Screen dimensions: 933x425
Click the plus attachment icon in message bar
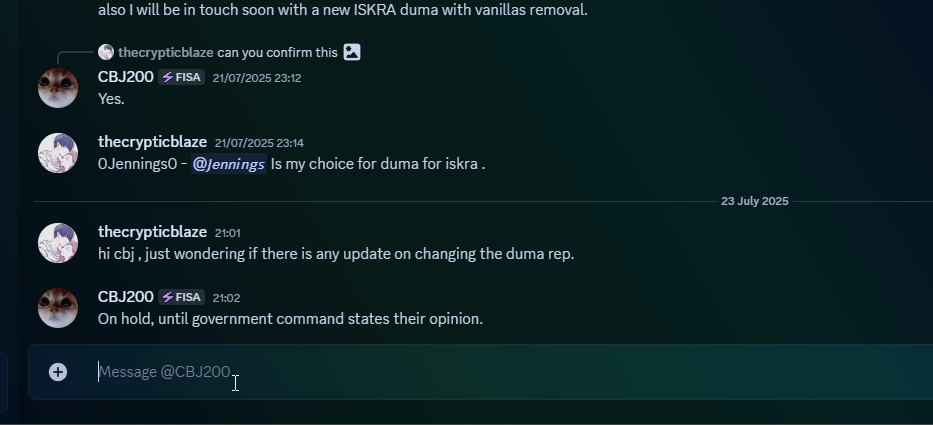(58, 372)
